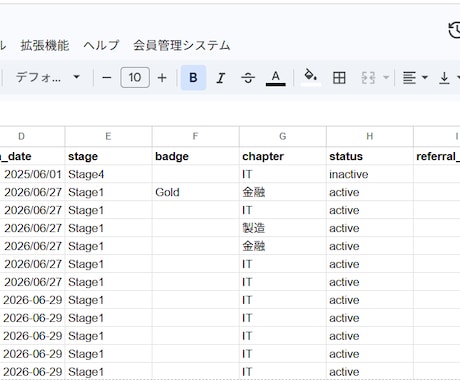Click the badge header cell

pos(195,156)
